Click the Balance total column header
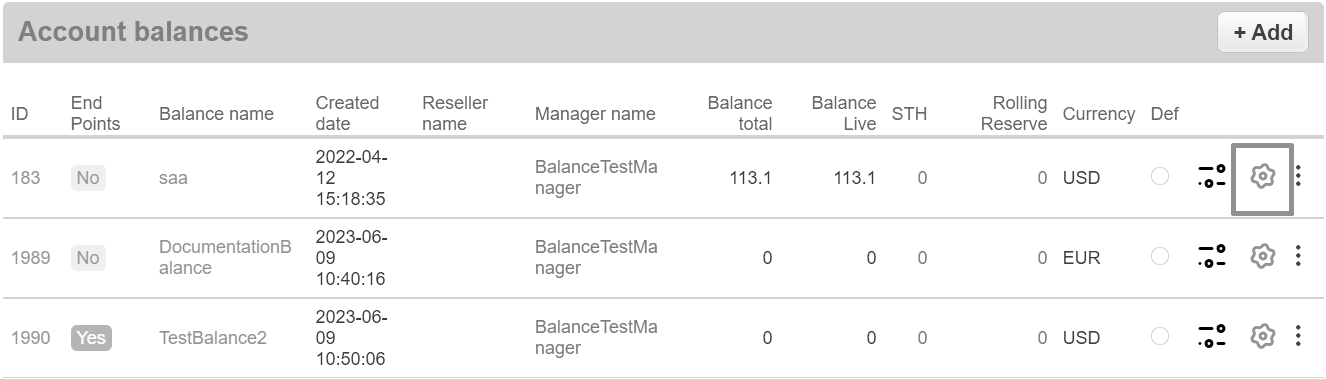The height and width of the screenshot is (379, 1326). pos(740,113)
